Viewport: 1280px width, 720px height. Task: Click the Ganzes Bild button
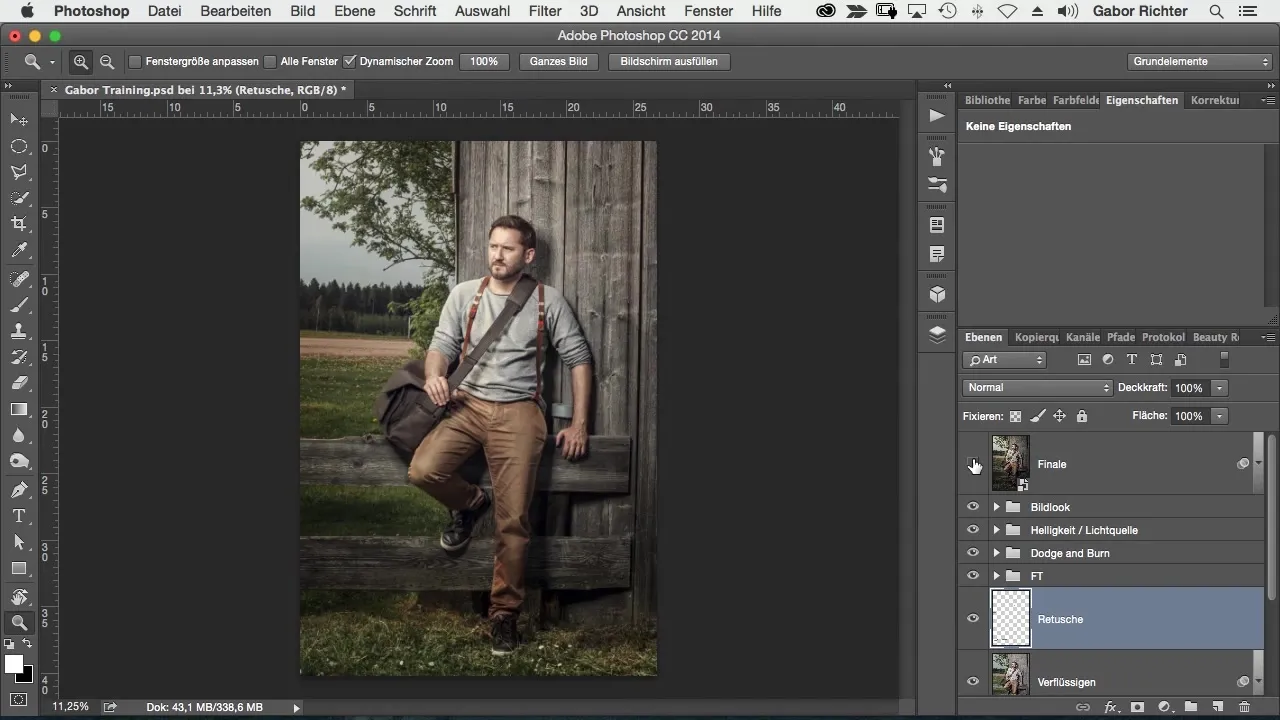tap(558, 62)
